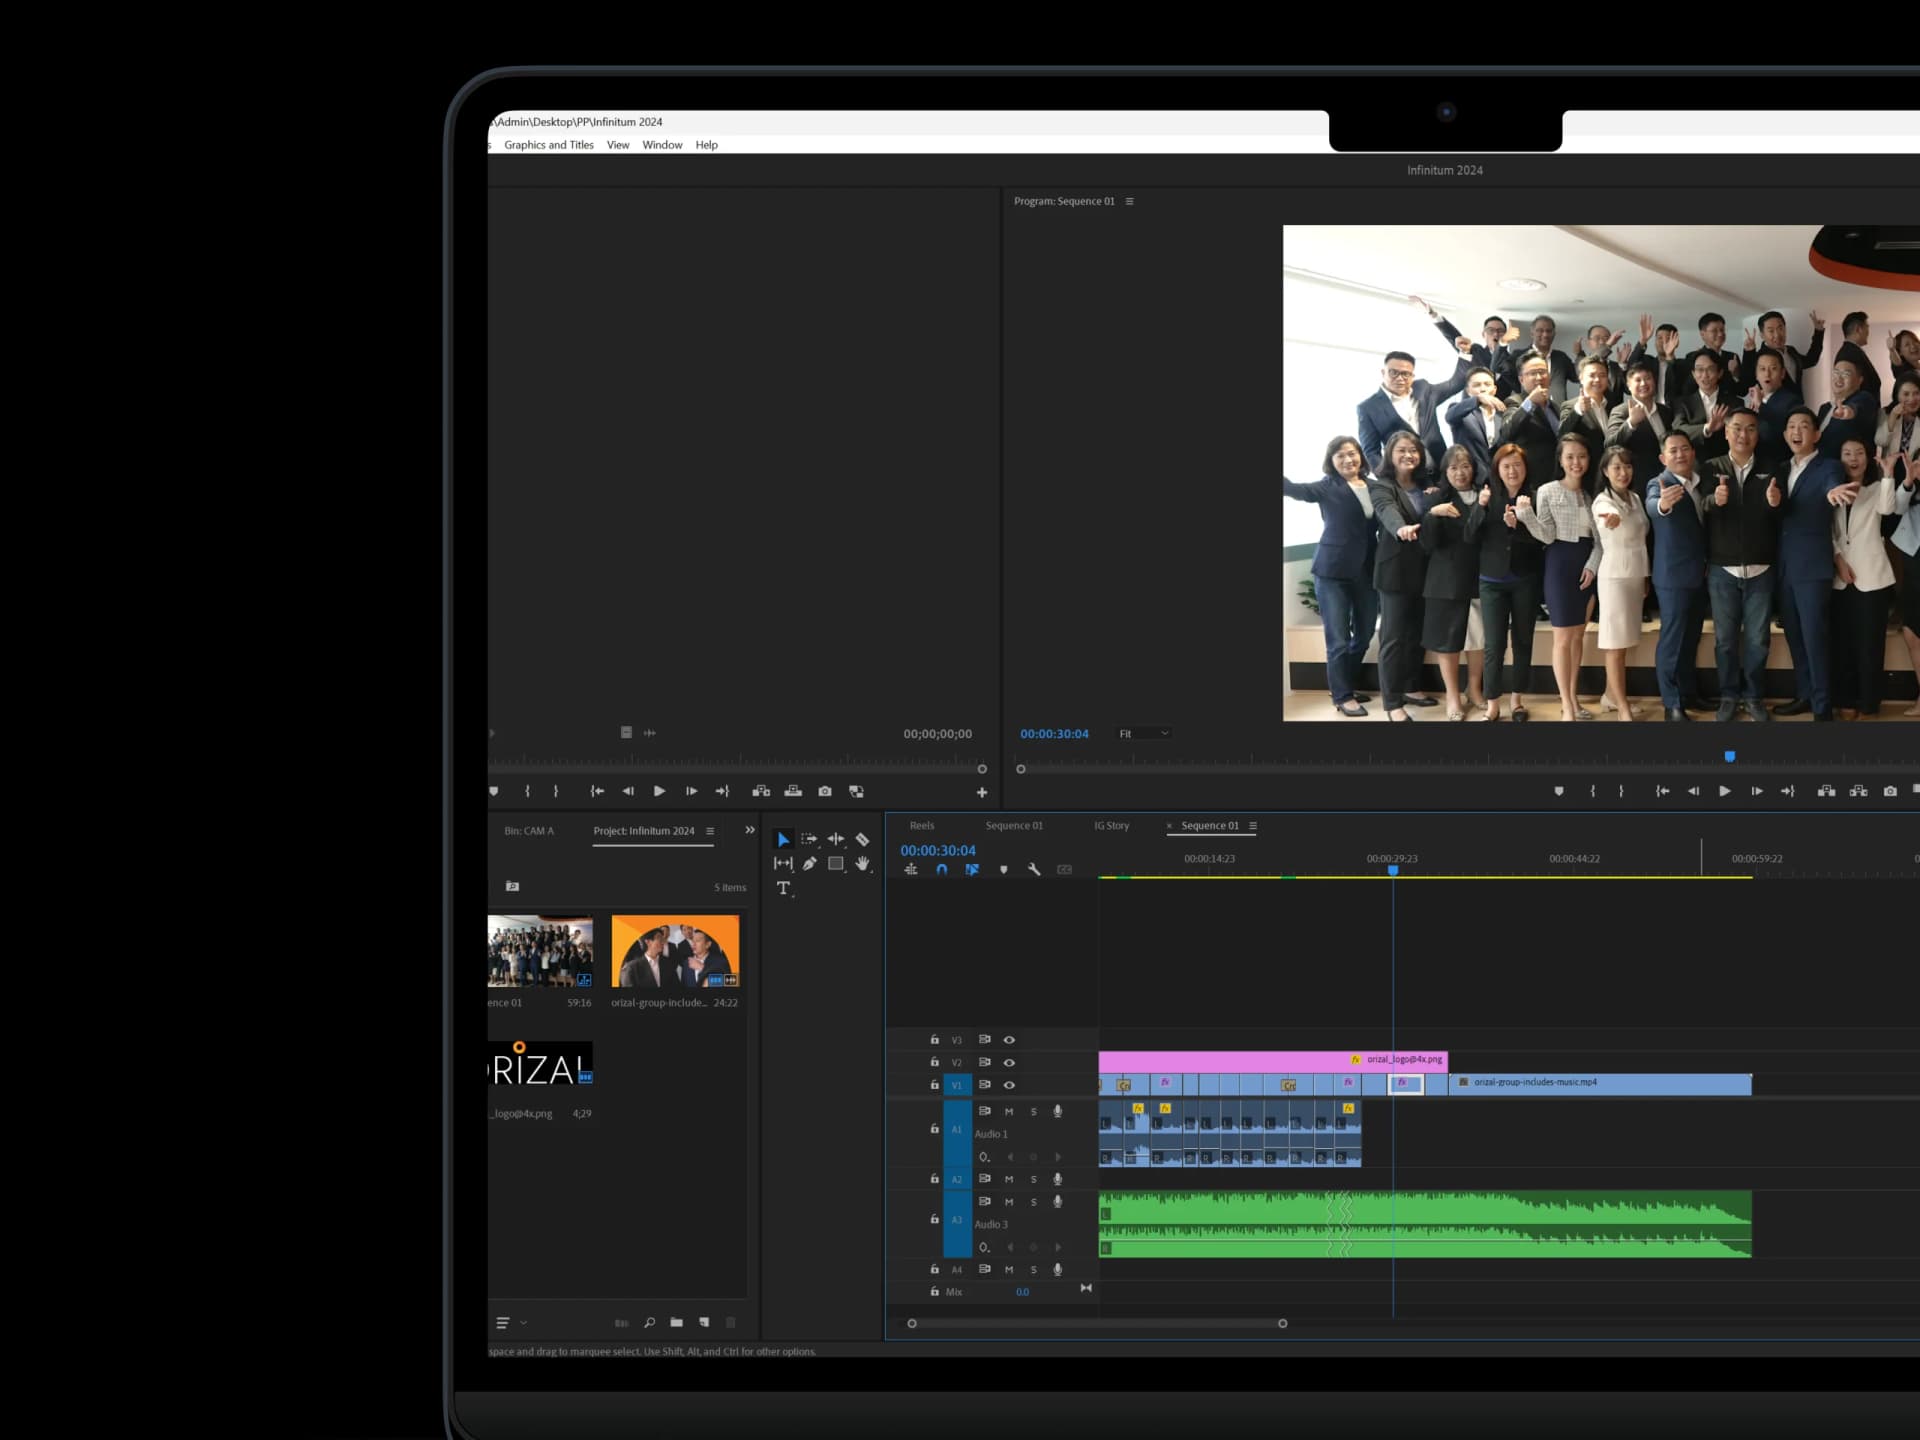Hide the V3 track output eye

tap(1009, 1040)
